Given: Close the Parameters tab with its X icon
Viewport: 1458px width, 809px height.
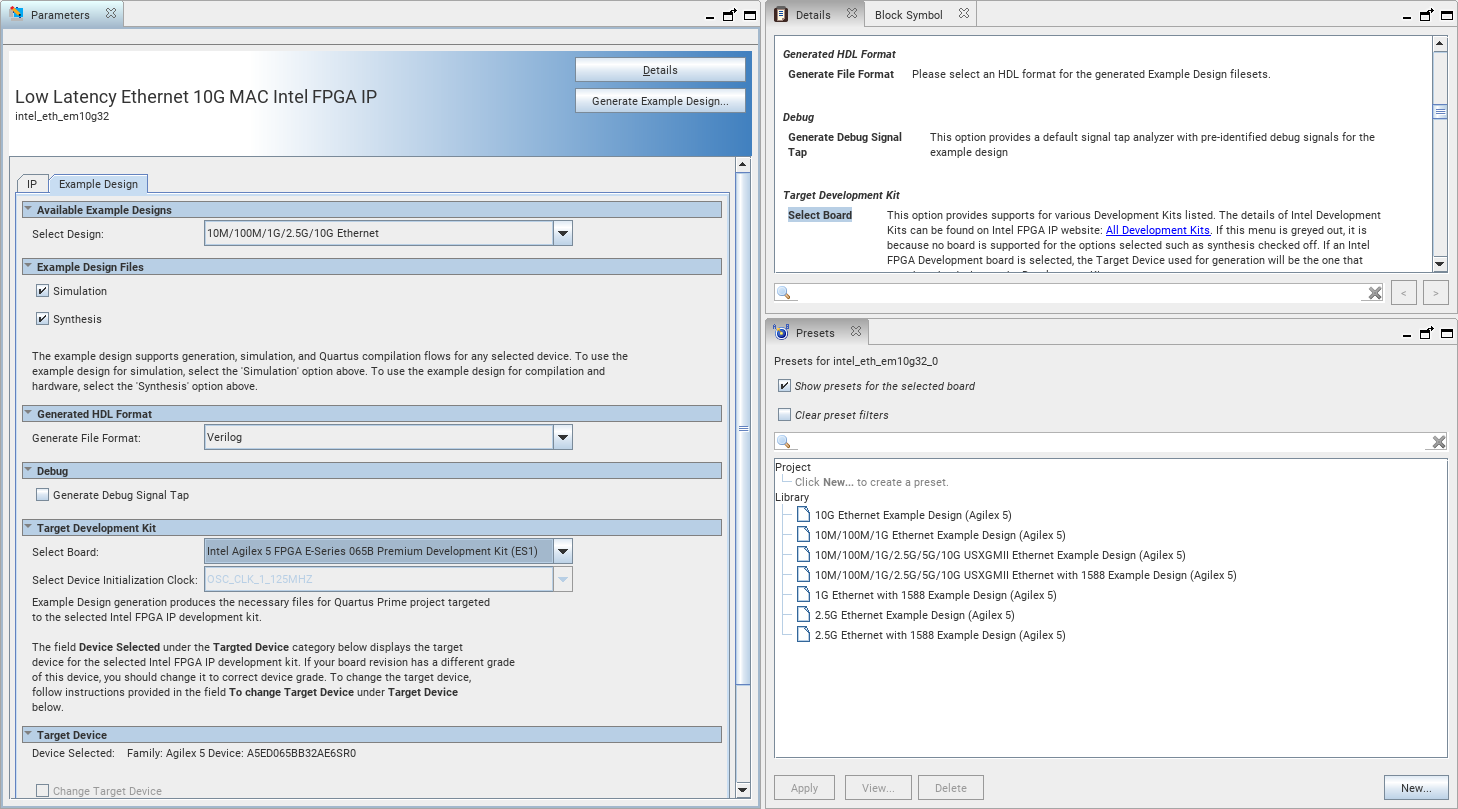Looking at the screenshot, I should click(x=111, y=14).
